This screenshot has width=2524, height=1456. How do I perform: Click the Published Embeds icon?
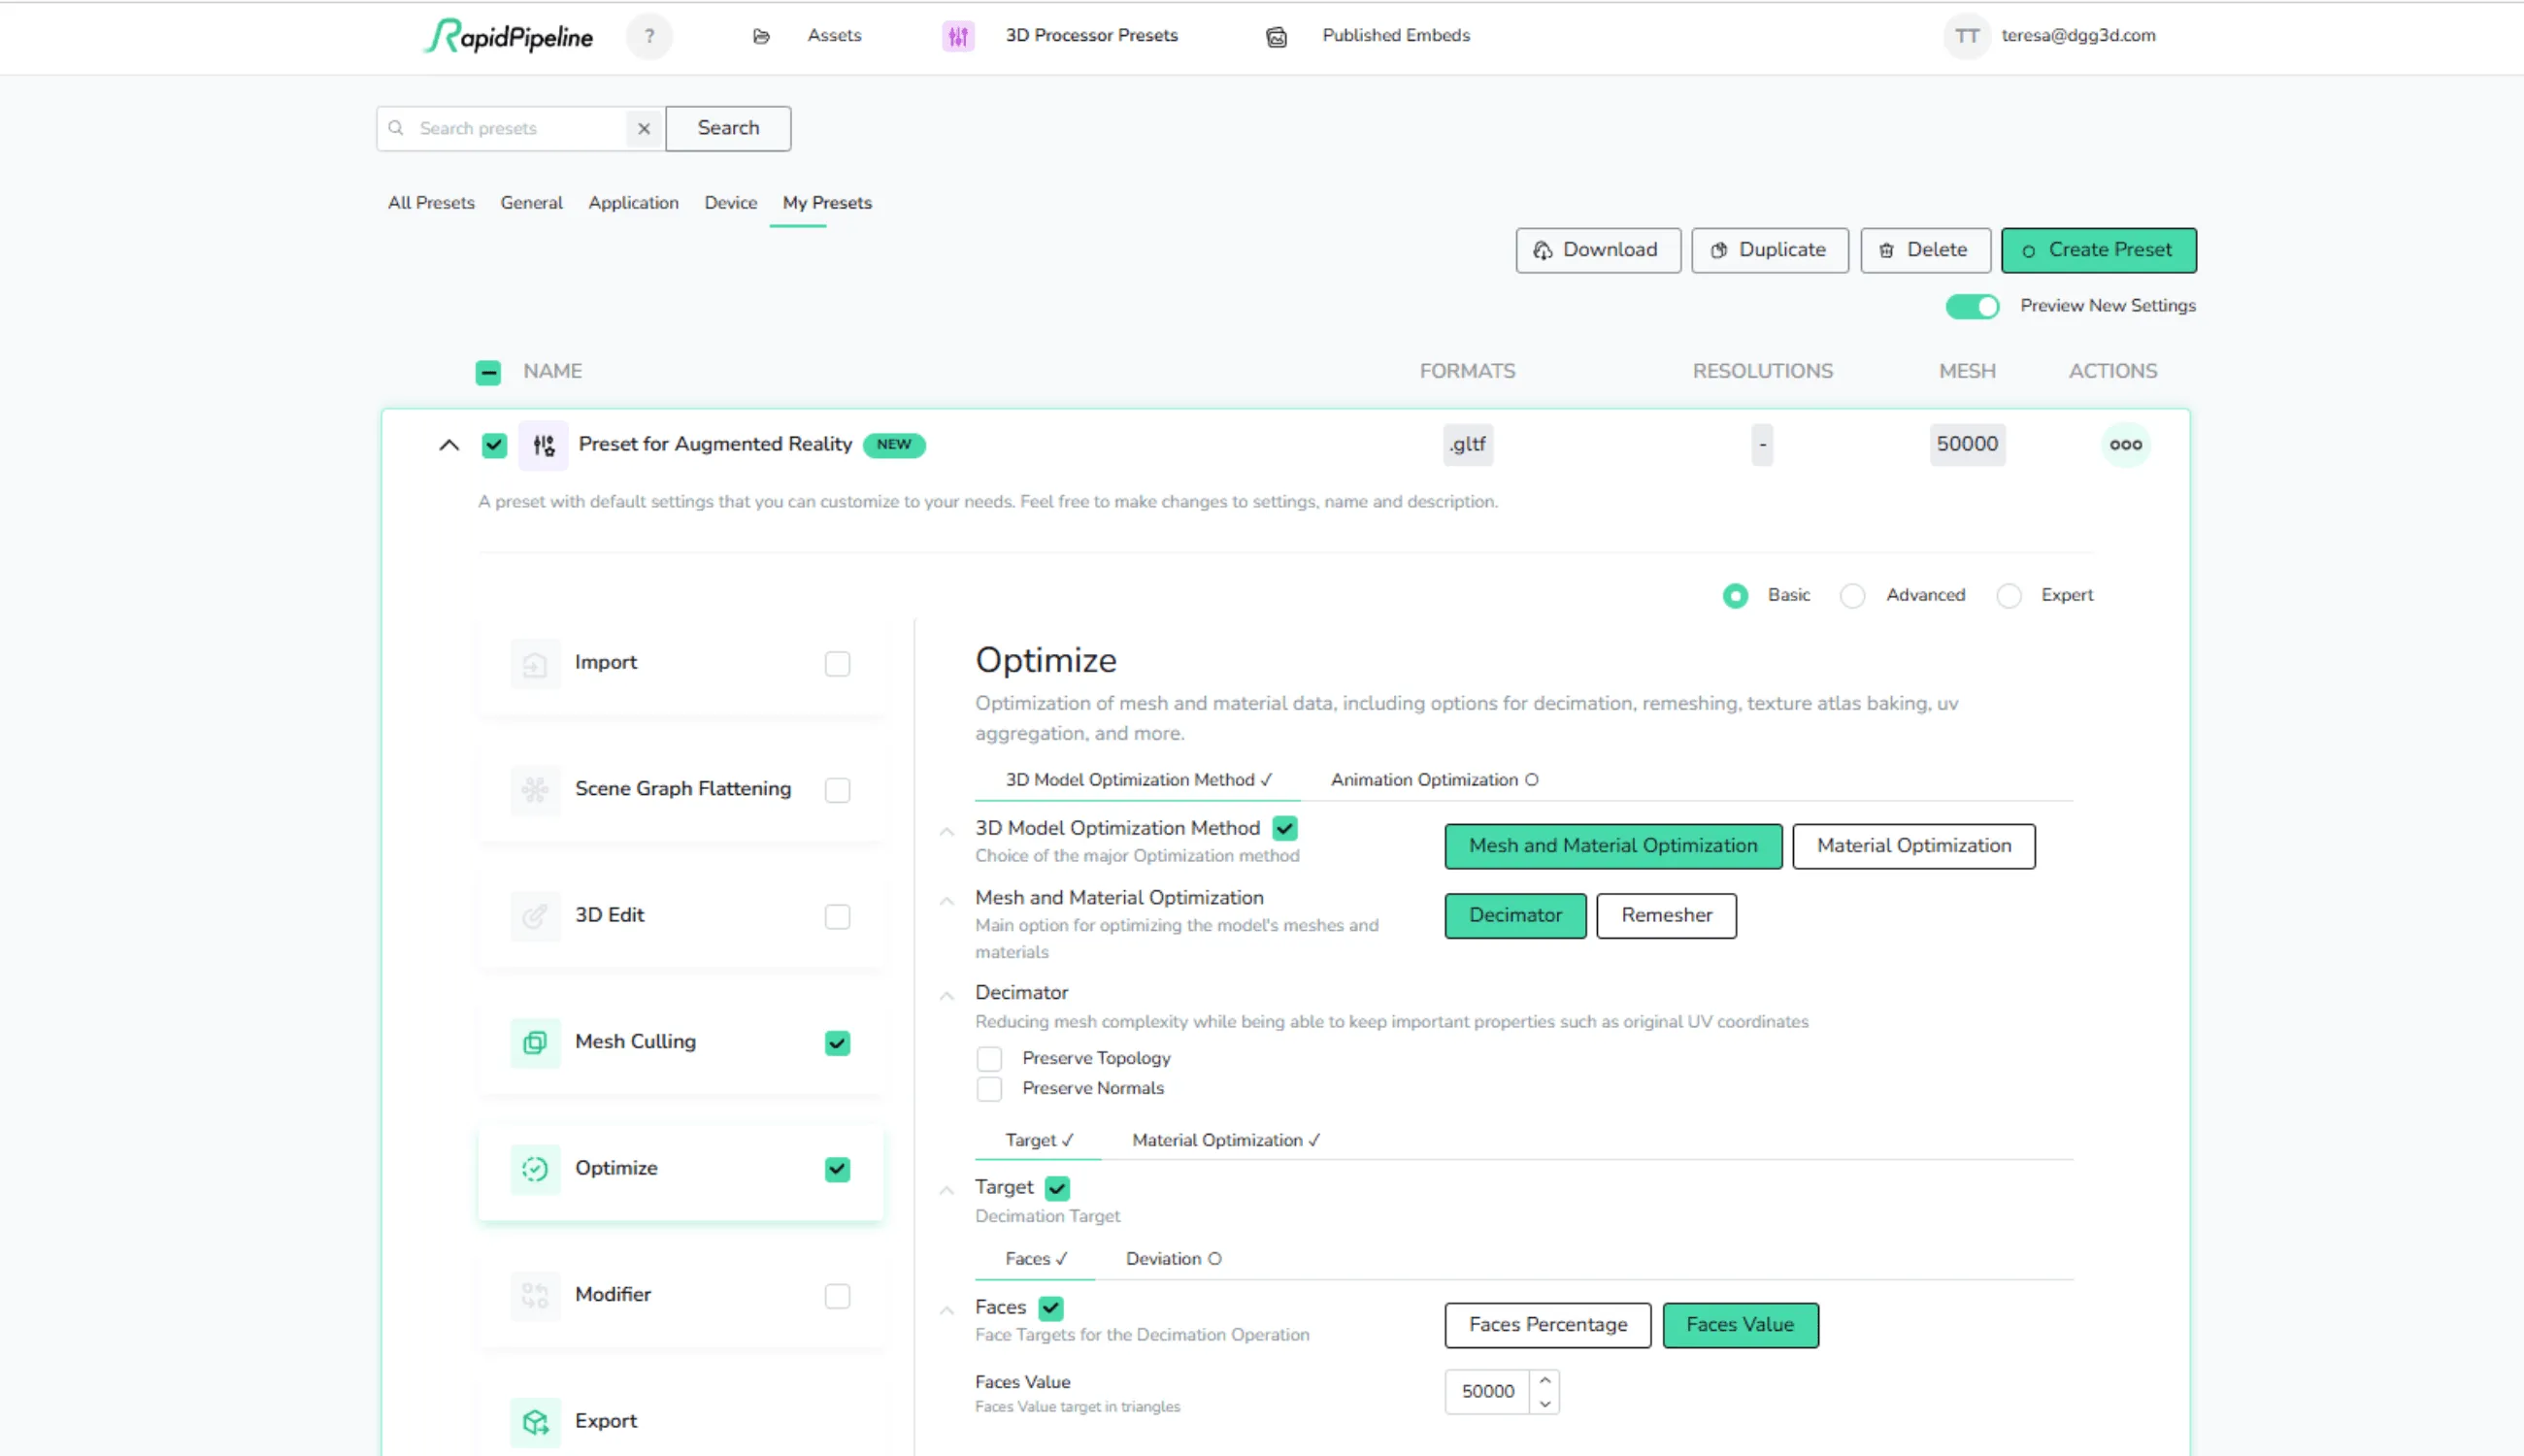[x=1276, y=37]
